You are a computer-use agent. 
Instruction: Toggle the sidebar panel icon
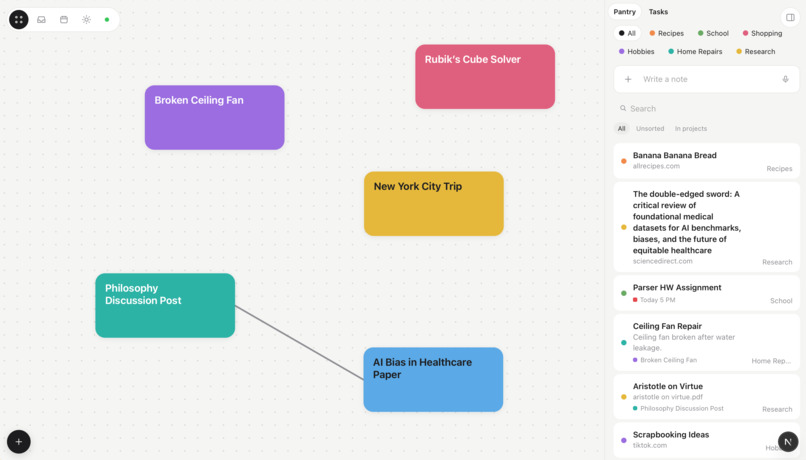pos(790,17)
